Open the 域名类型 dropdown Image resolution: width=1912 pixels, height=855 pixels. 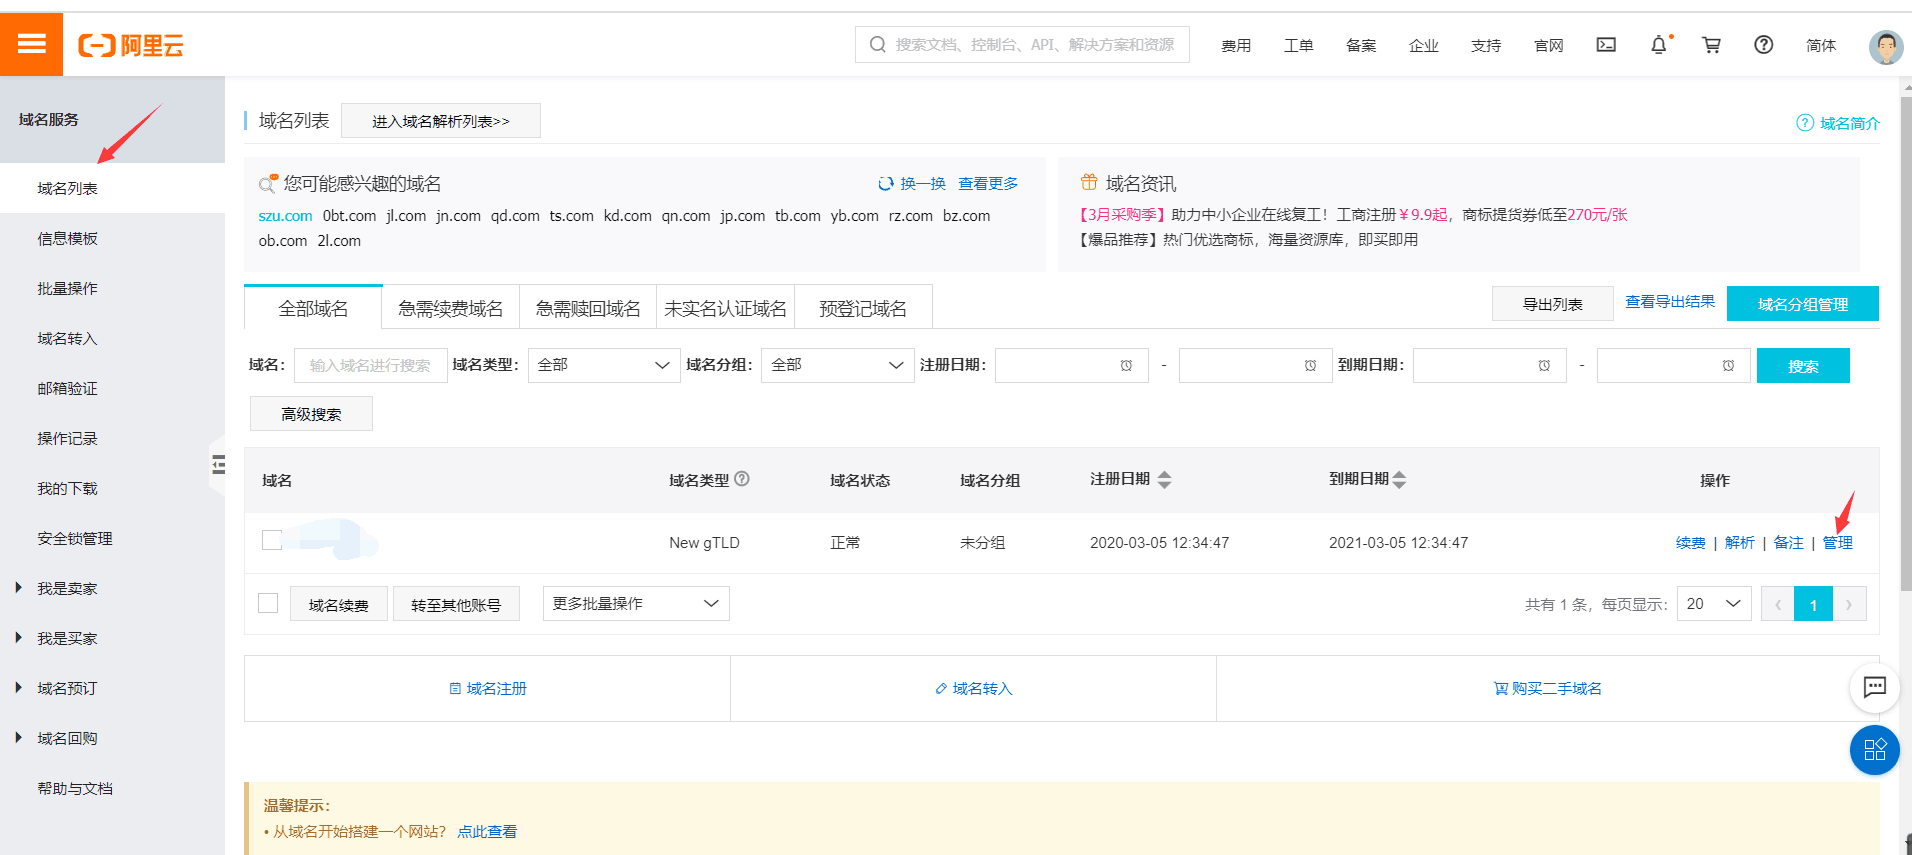(x=604, y=365)
